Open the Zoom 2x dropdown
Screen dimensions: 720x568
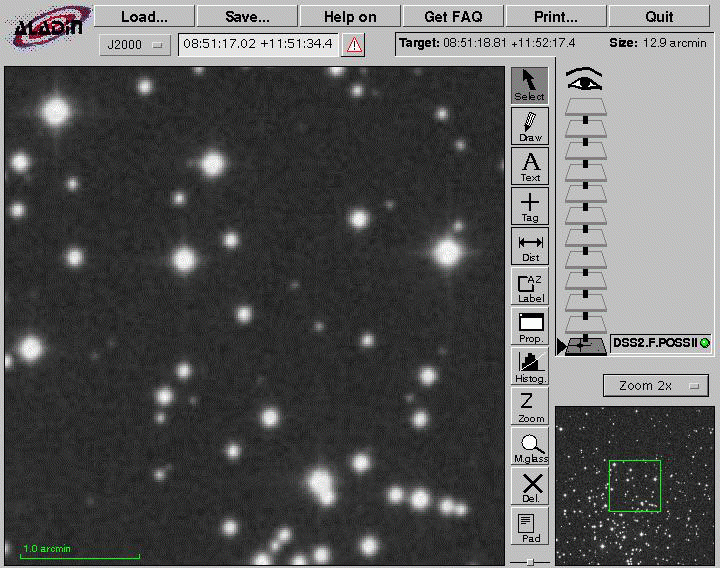pyautogui.click(x=656, y=386)
